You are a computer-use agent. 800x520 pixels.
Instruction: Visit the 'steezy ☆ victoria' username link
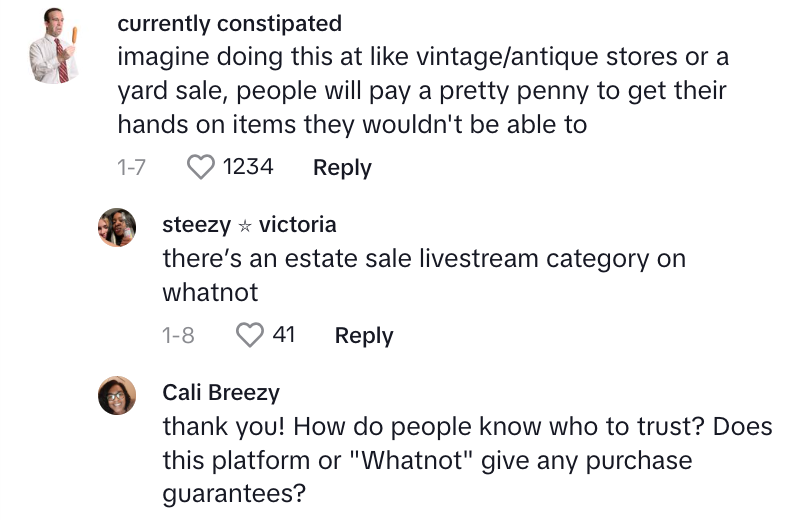(x=249, y=225)
